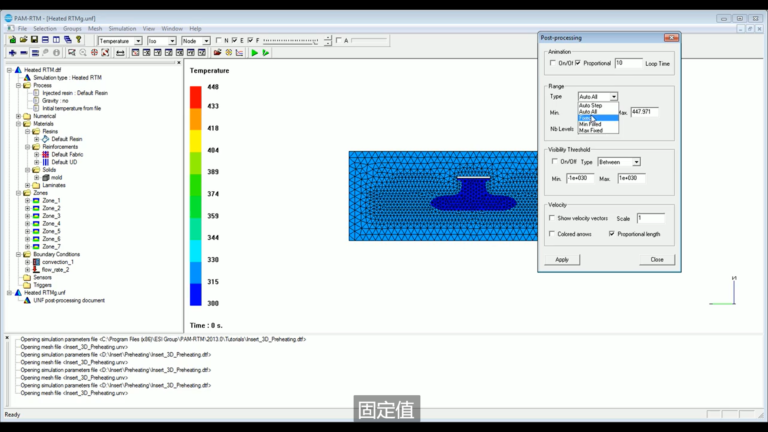Uncheck Proportional length checkbox
This screenshot has width=768, height=432.
point(612,234)
